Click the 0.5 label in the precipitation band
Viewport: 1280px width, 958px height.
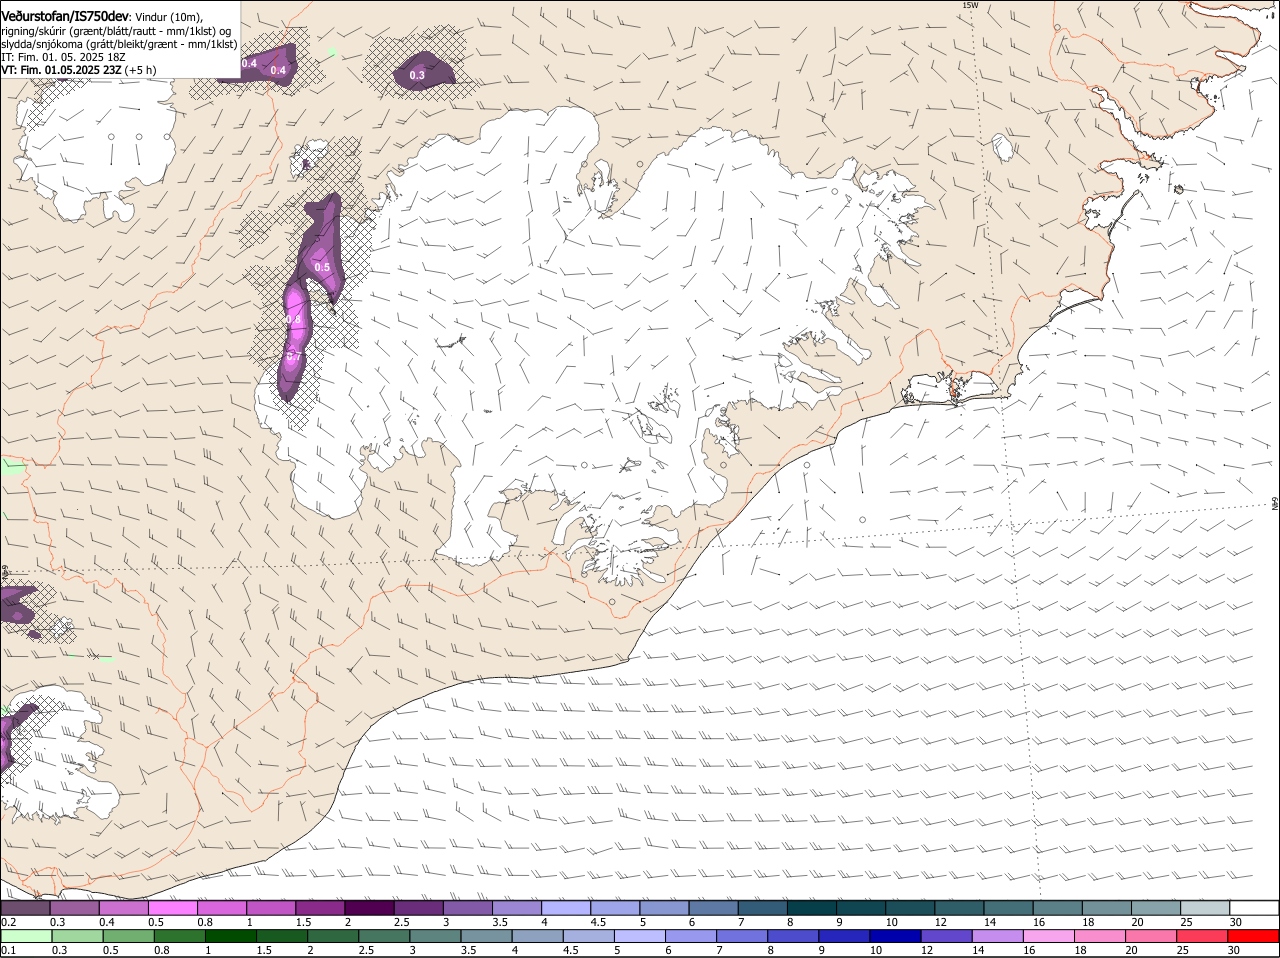click(x=322, y=267)
